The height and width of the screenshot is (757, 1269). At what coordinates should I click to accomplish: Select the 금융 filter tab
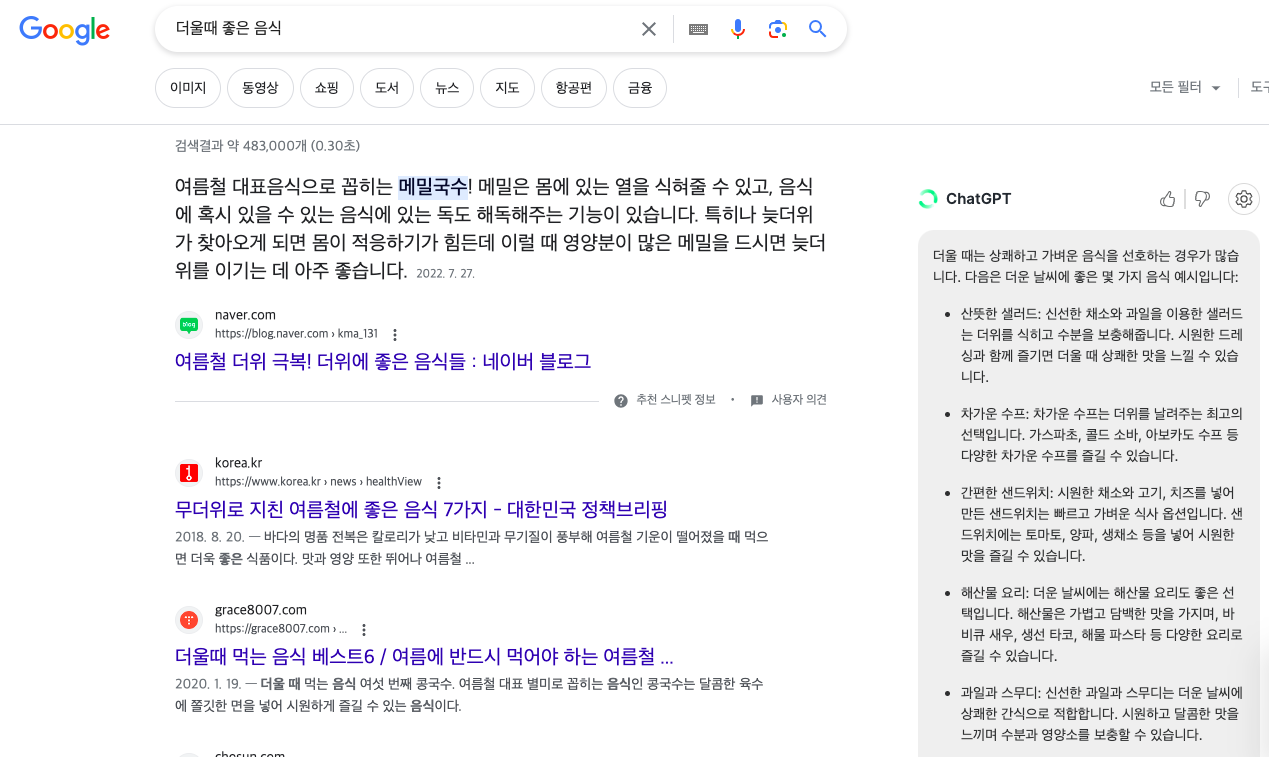coord(640,88)
